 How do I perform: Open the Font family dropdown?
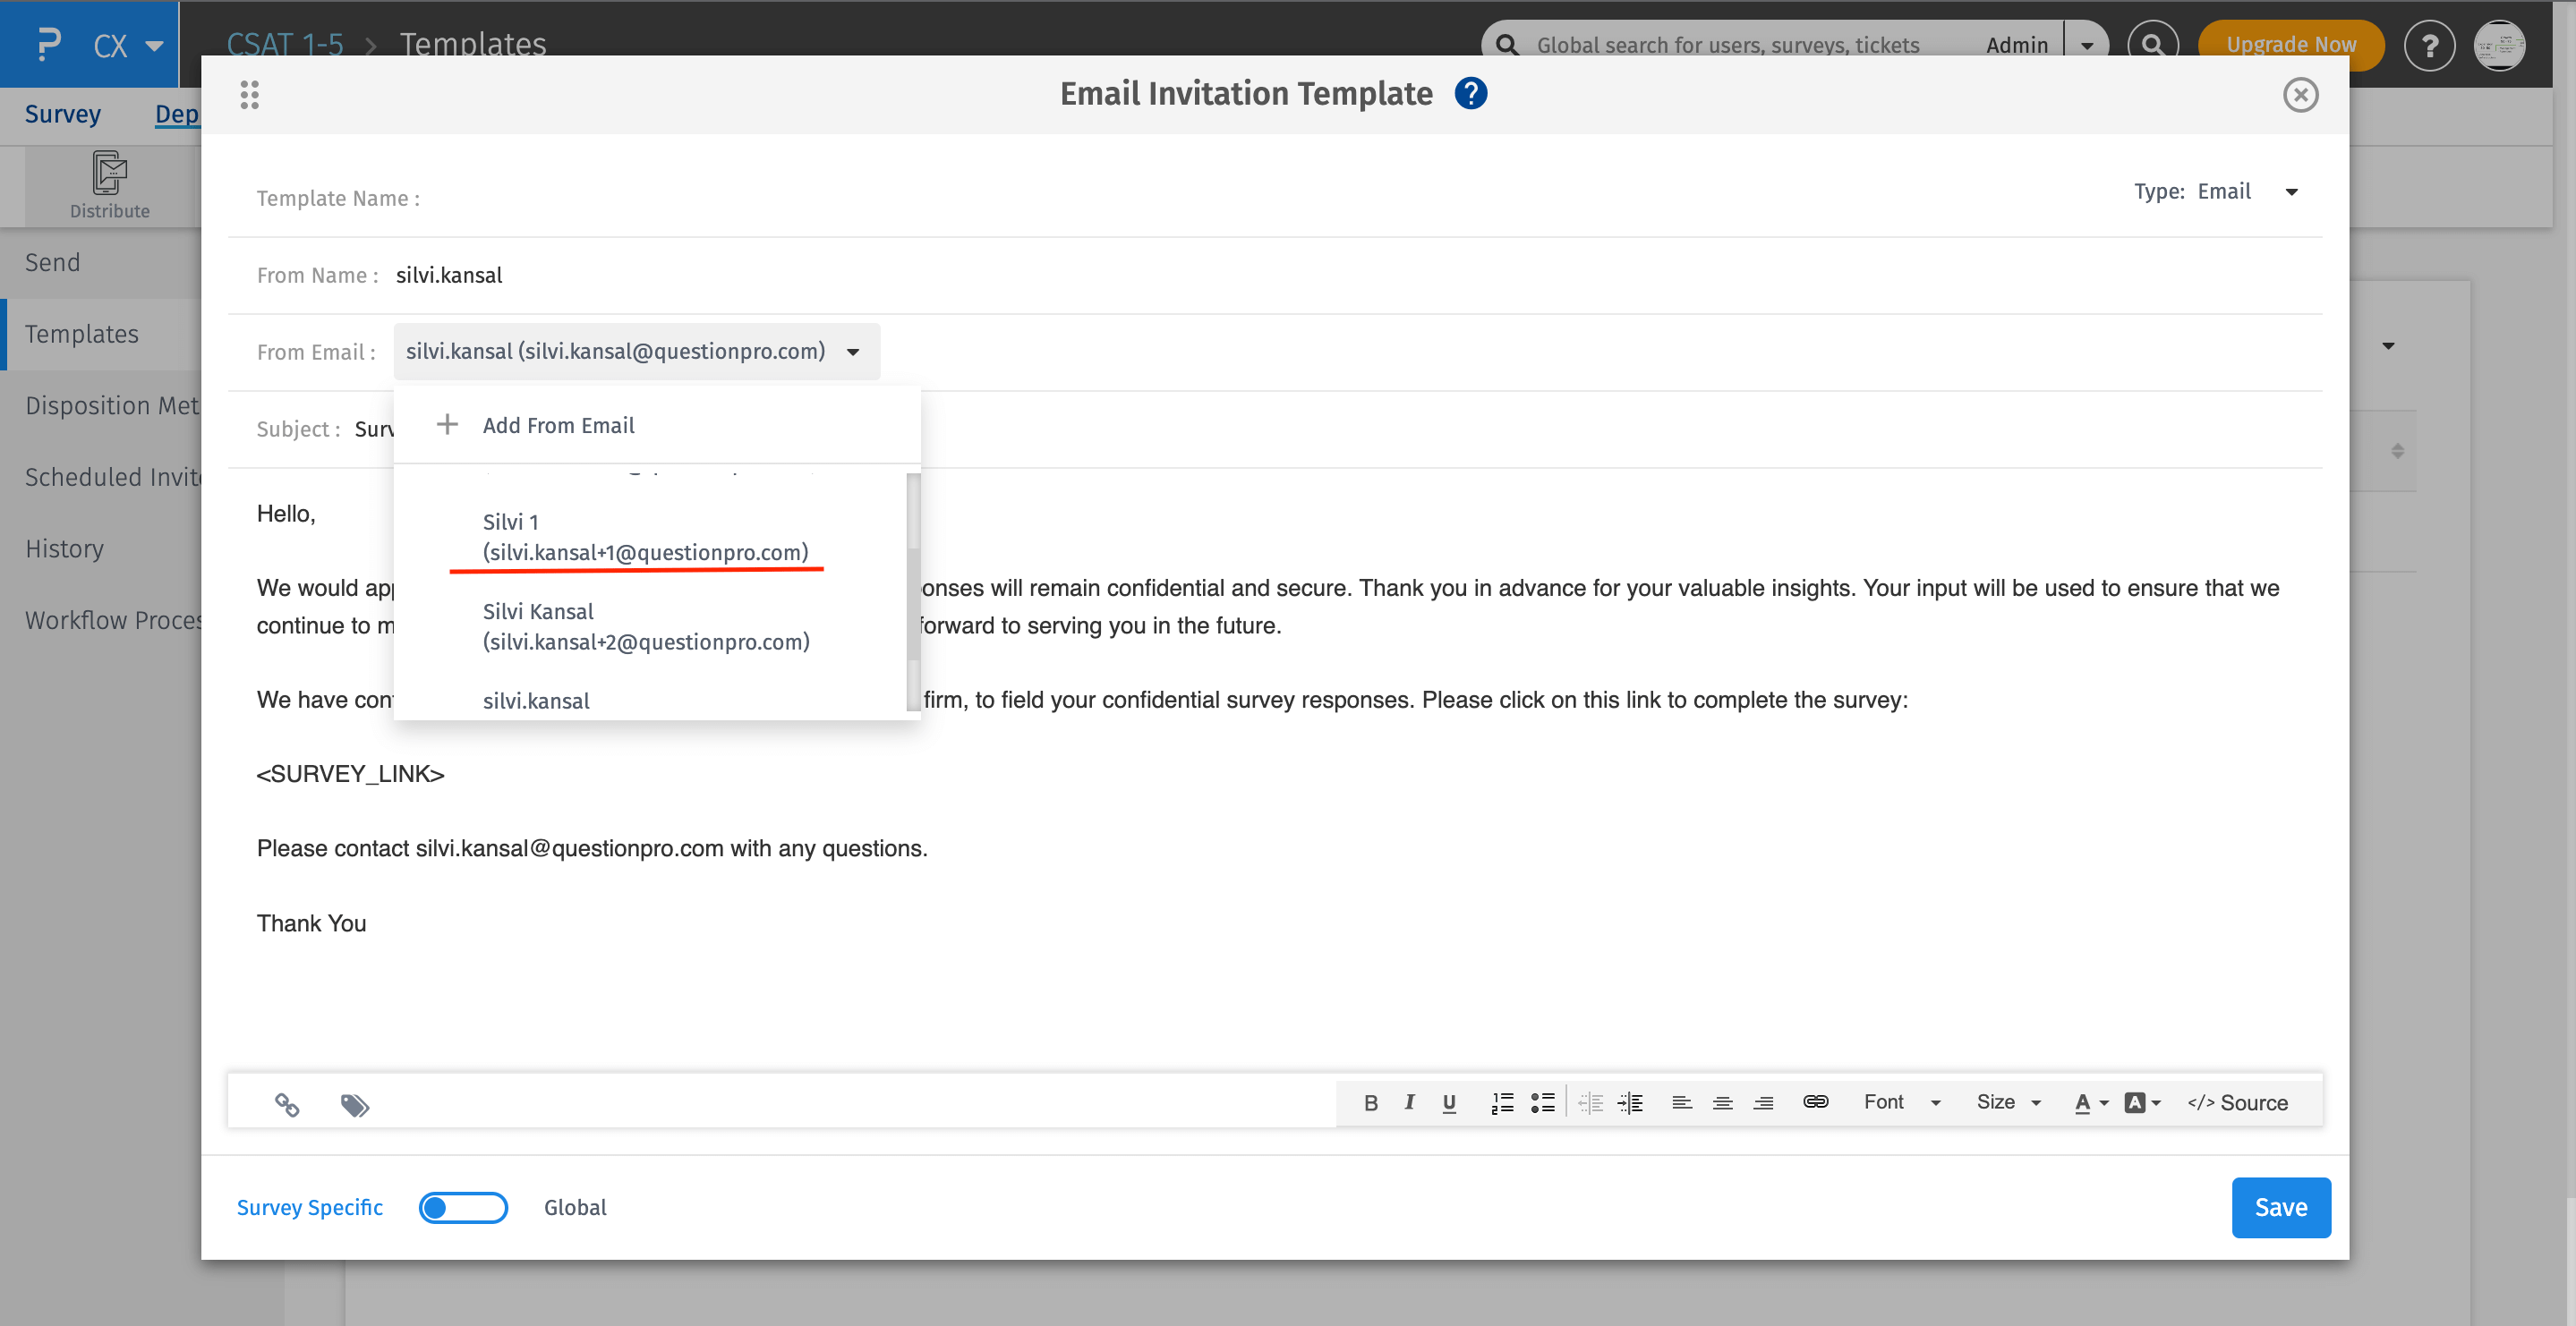[1899, 1103]
